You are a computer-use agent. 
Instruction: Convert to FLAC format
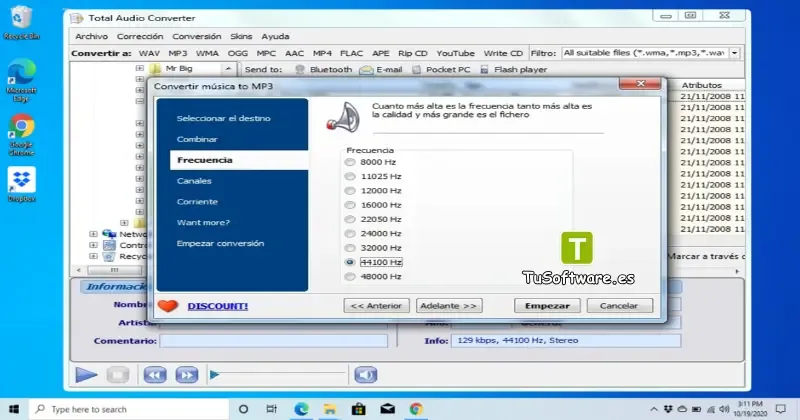click(352, 53)
